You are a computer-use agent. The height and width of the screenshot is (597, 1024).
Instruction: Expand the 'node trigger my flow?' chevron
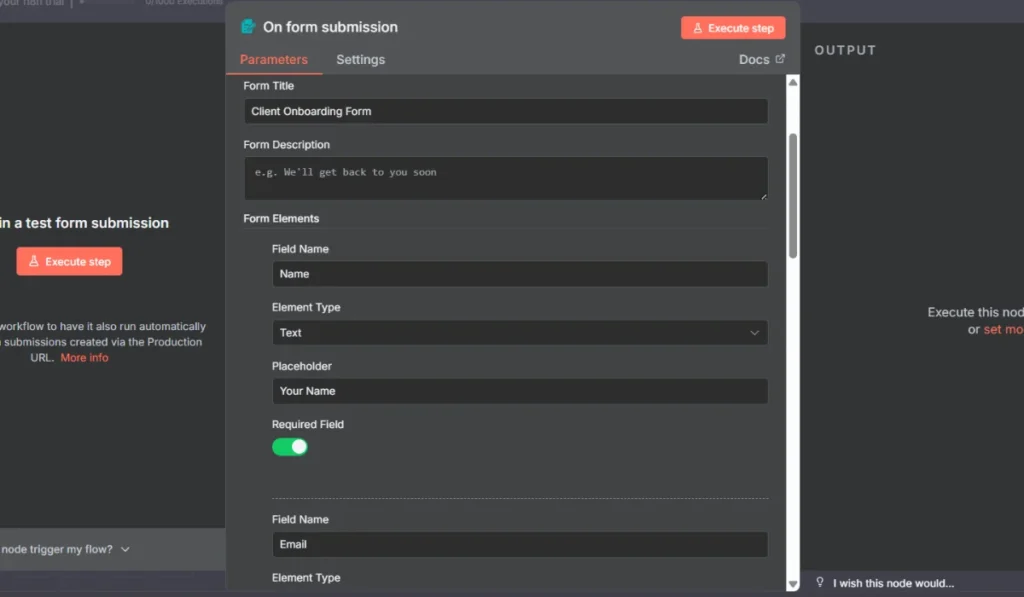pyautogui.click(x=125, y=549)
